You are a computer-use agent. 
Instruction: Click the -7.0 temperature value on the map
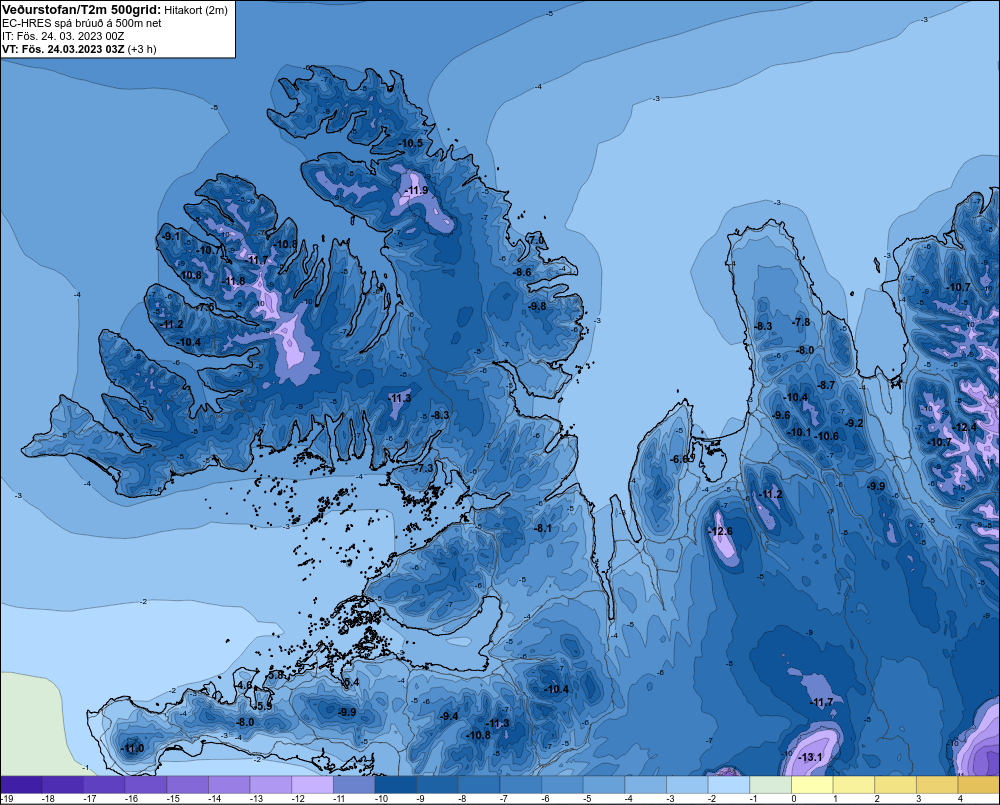[536, 240]
